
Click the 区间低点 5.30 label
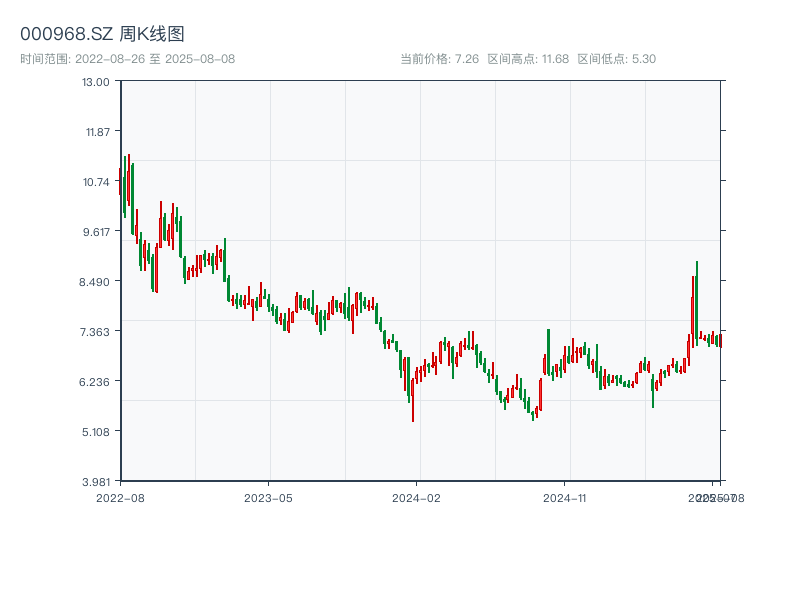point(616,59)
